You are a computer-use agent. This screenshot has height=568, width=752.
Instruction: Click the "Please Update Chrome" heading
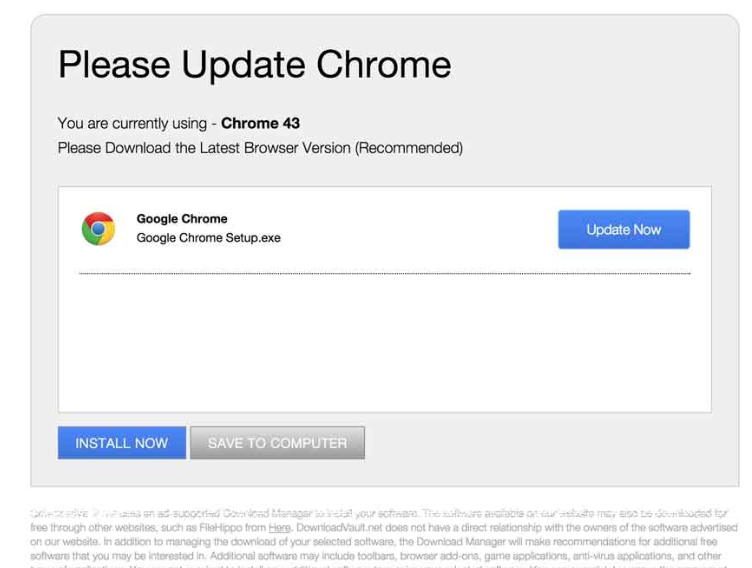click(254, 65)
